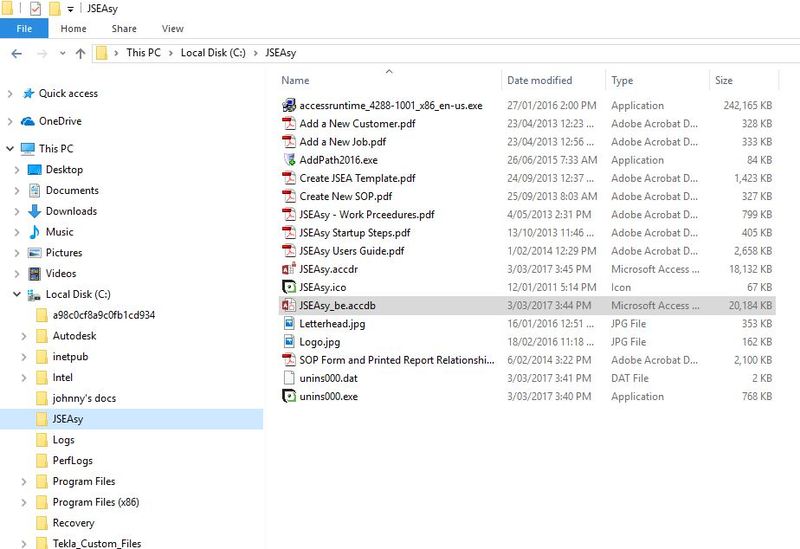
Task: Click the JSEAsy_be.accdb Access icon
Action: [x=289, y=306]
